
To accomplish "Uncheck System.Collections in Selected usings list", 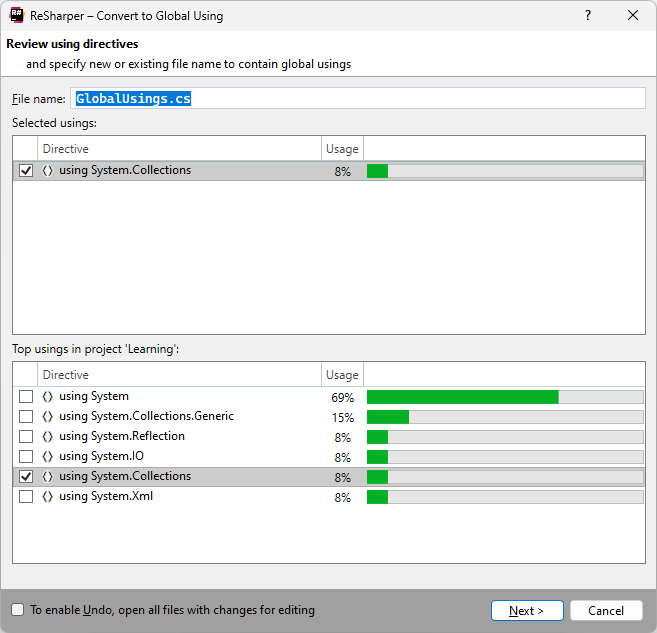I will click(x=26, y=171).
